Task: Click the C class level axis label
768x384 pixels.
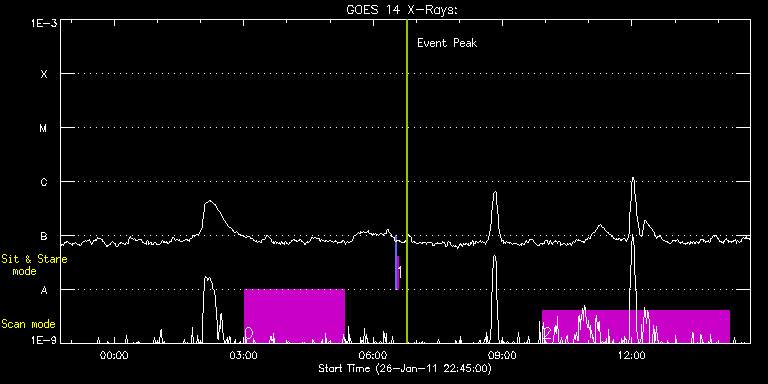Action: click(x=44, y=182)
